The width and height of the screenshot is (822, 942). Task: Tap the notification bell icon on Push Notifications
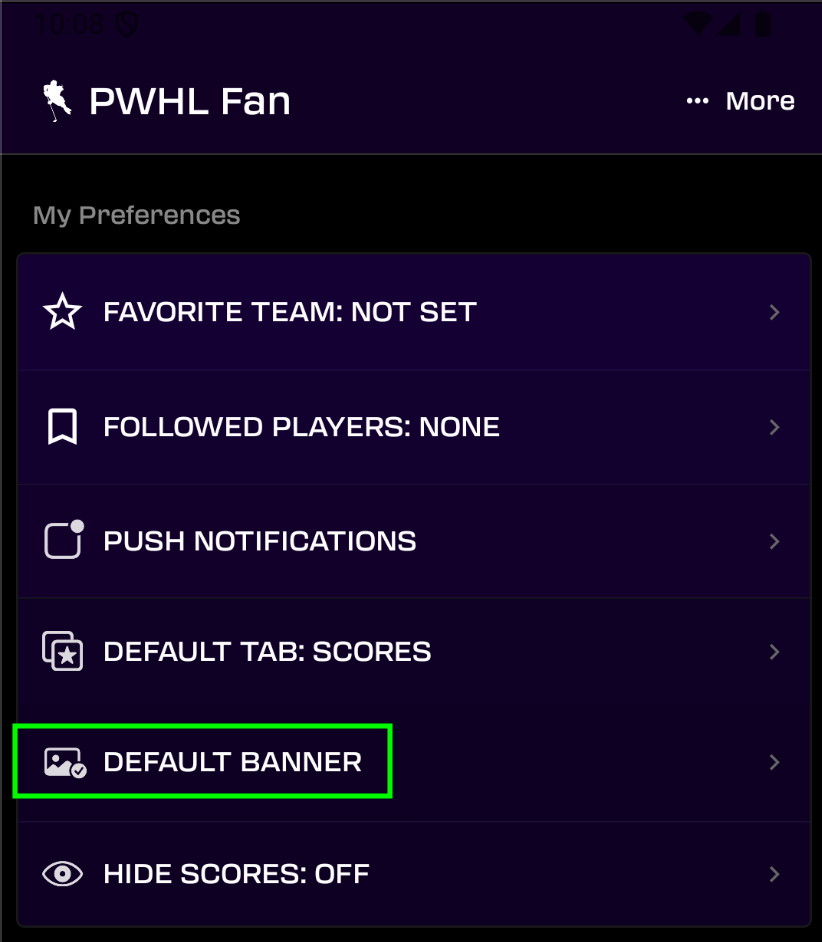(62, 541)
